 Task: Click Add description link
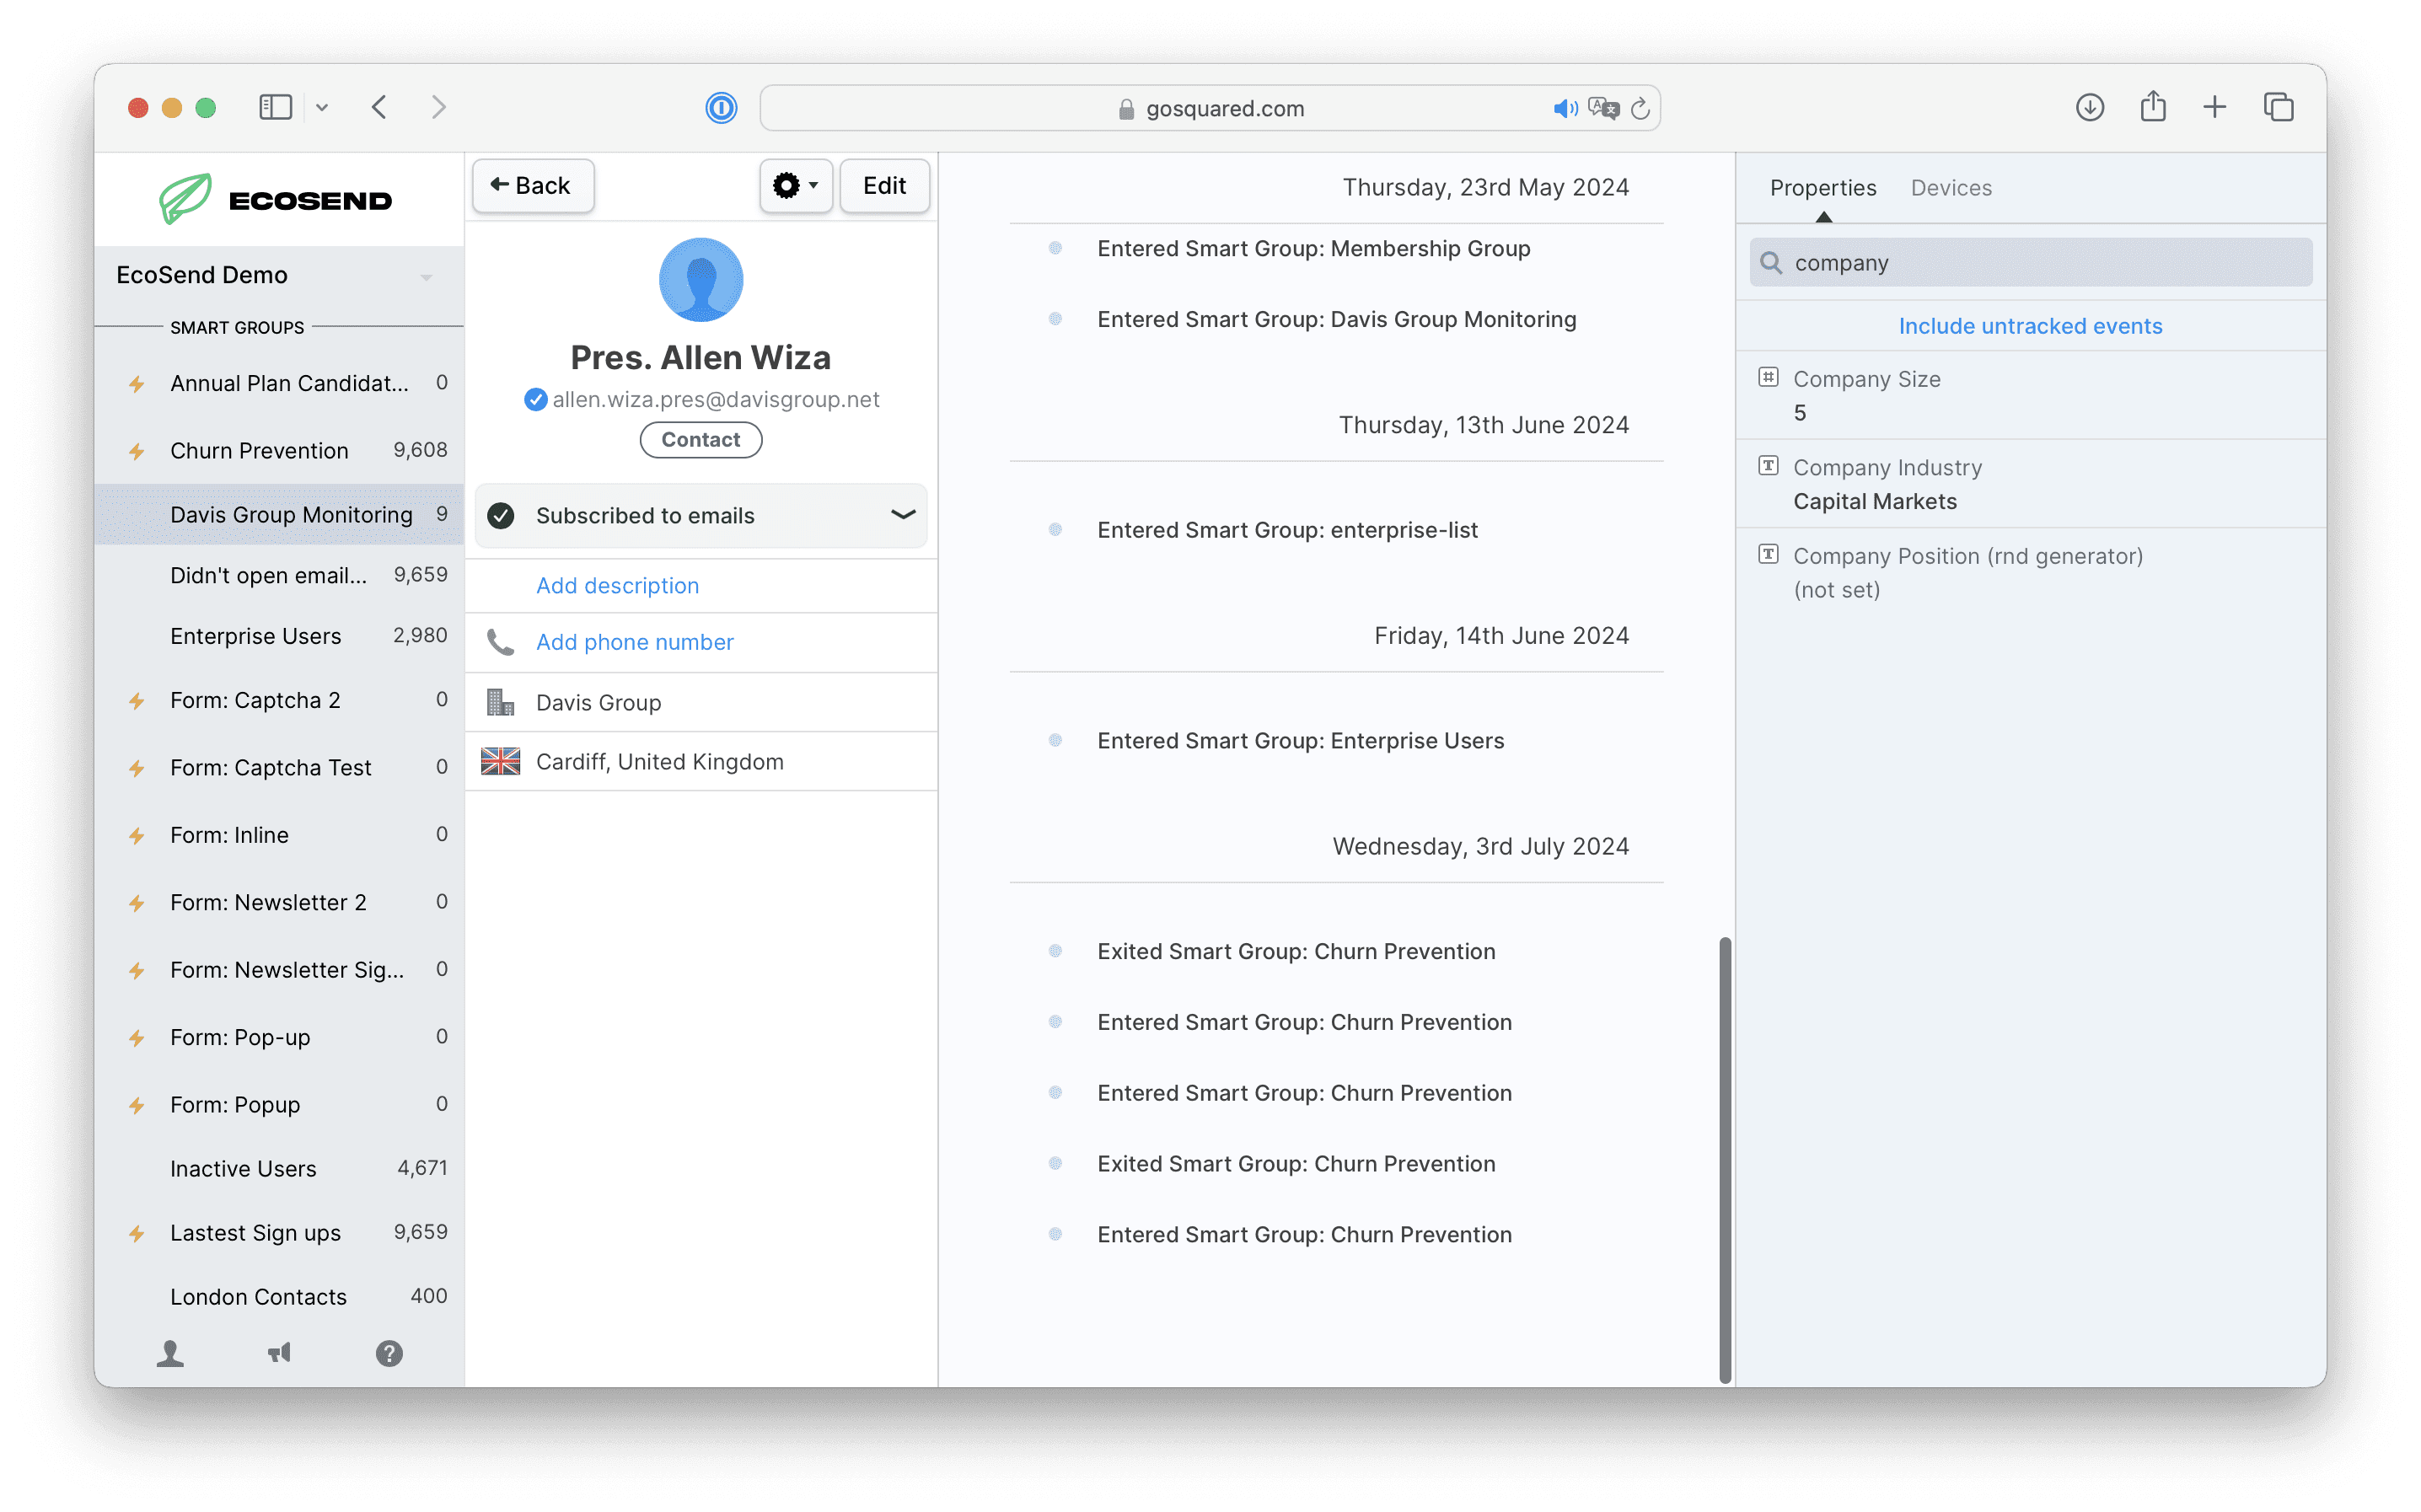click(x=617, y=585)
